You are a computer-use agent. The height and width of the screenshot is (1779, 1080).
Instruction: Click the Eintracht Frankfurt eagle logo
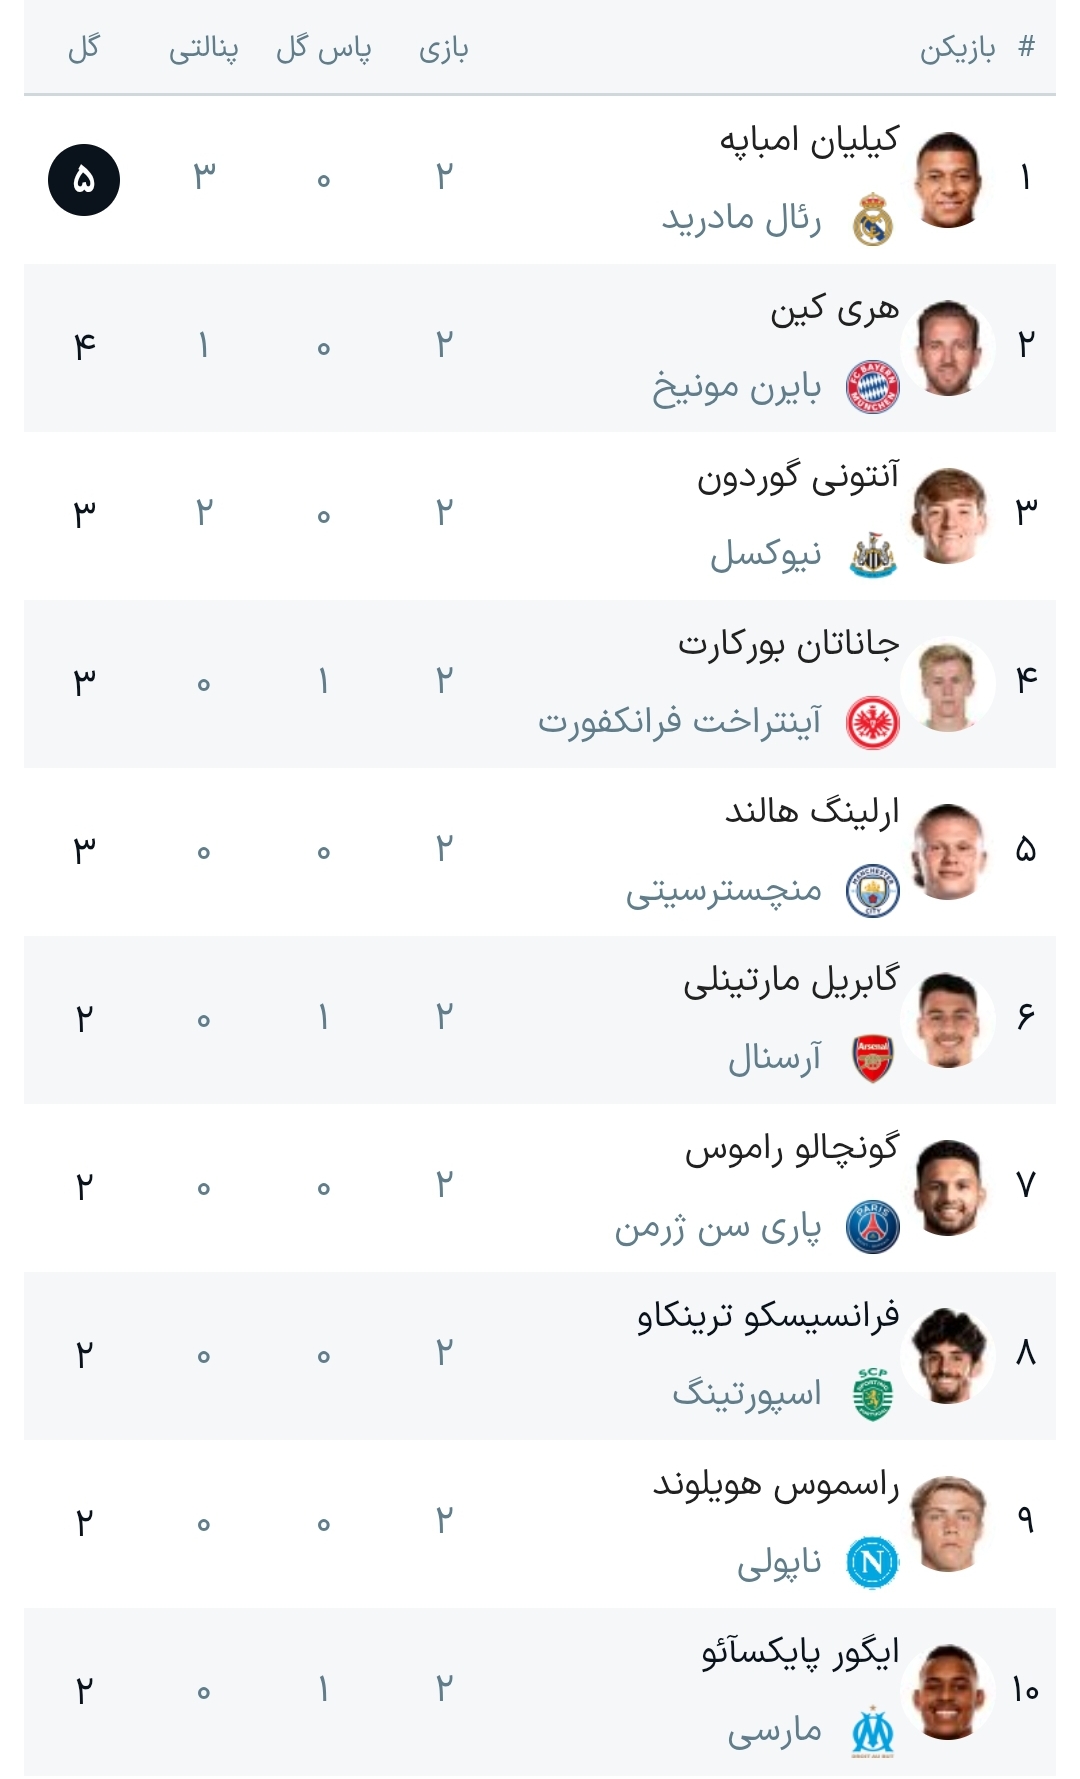pos(873,723)
